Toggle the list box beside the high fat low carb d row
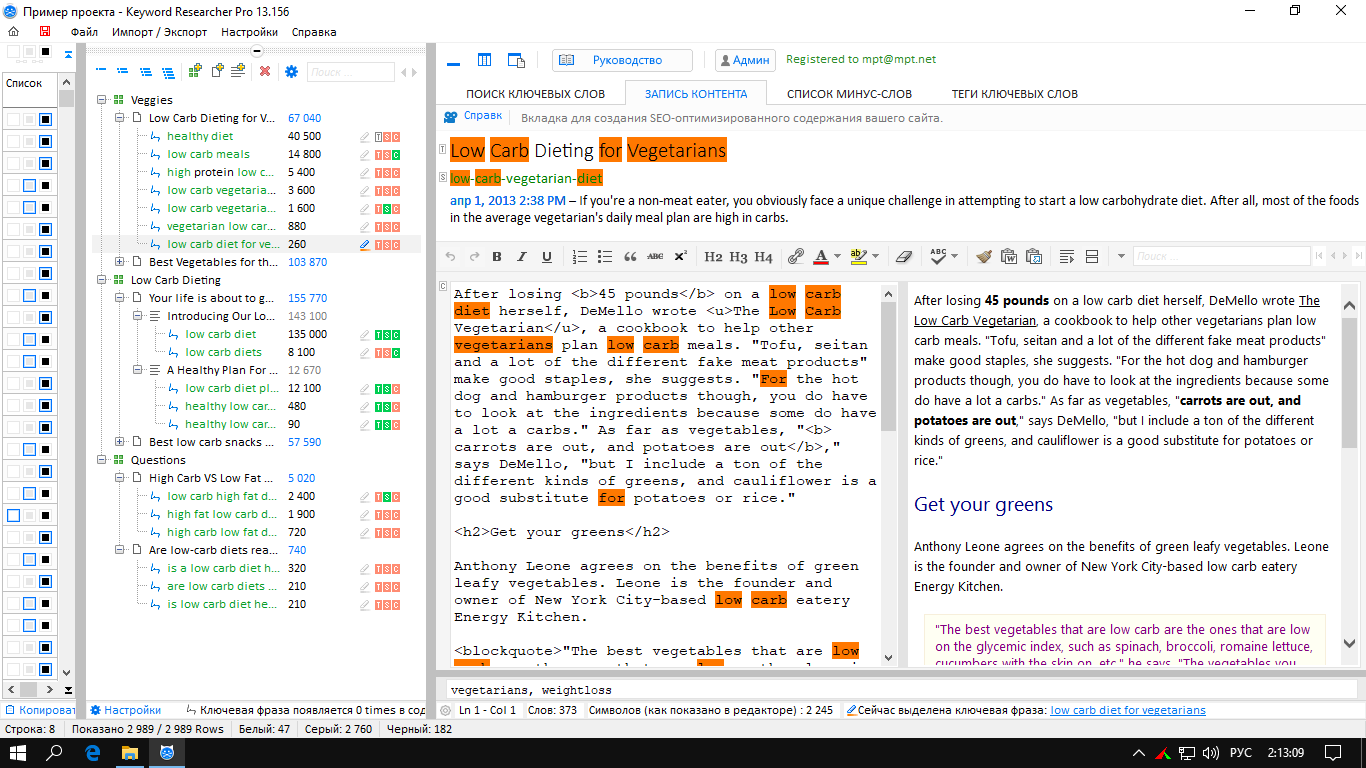 tap(13, 515)
